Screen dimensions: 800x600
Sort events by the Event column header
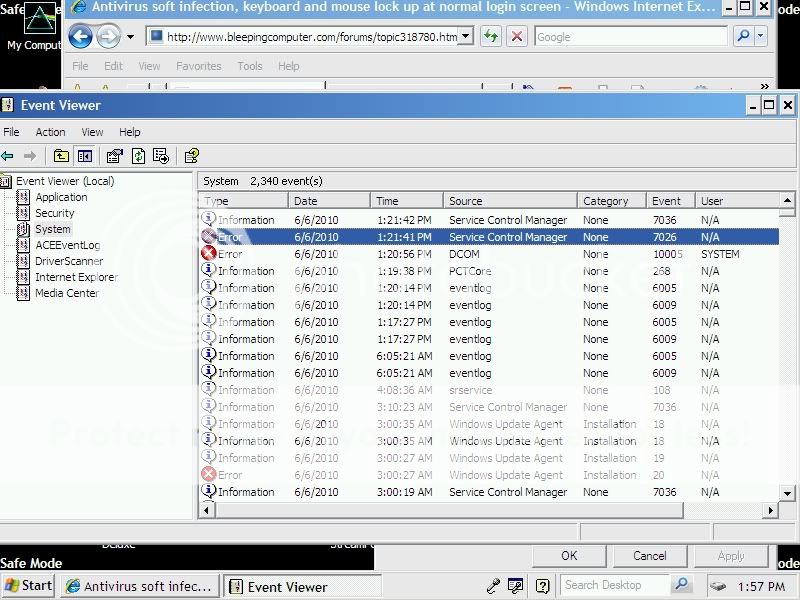tap(670, 201)
